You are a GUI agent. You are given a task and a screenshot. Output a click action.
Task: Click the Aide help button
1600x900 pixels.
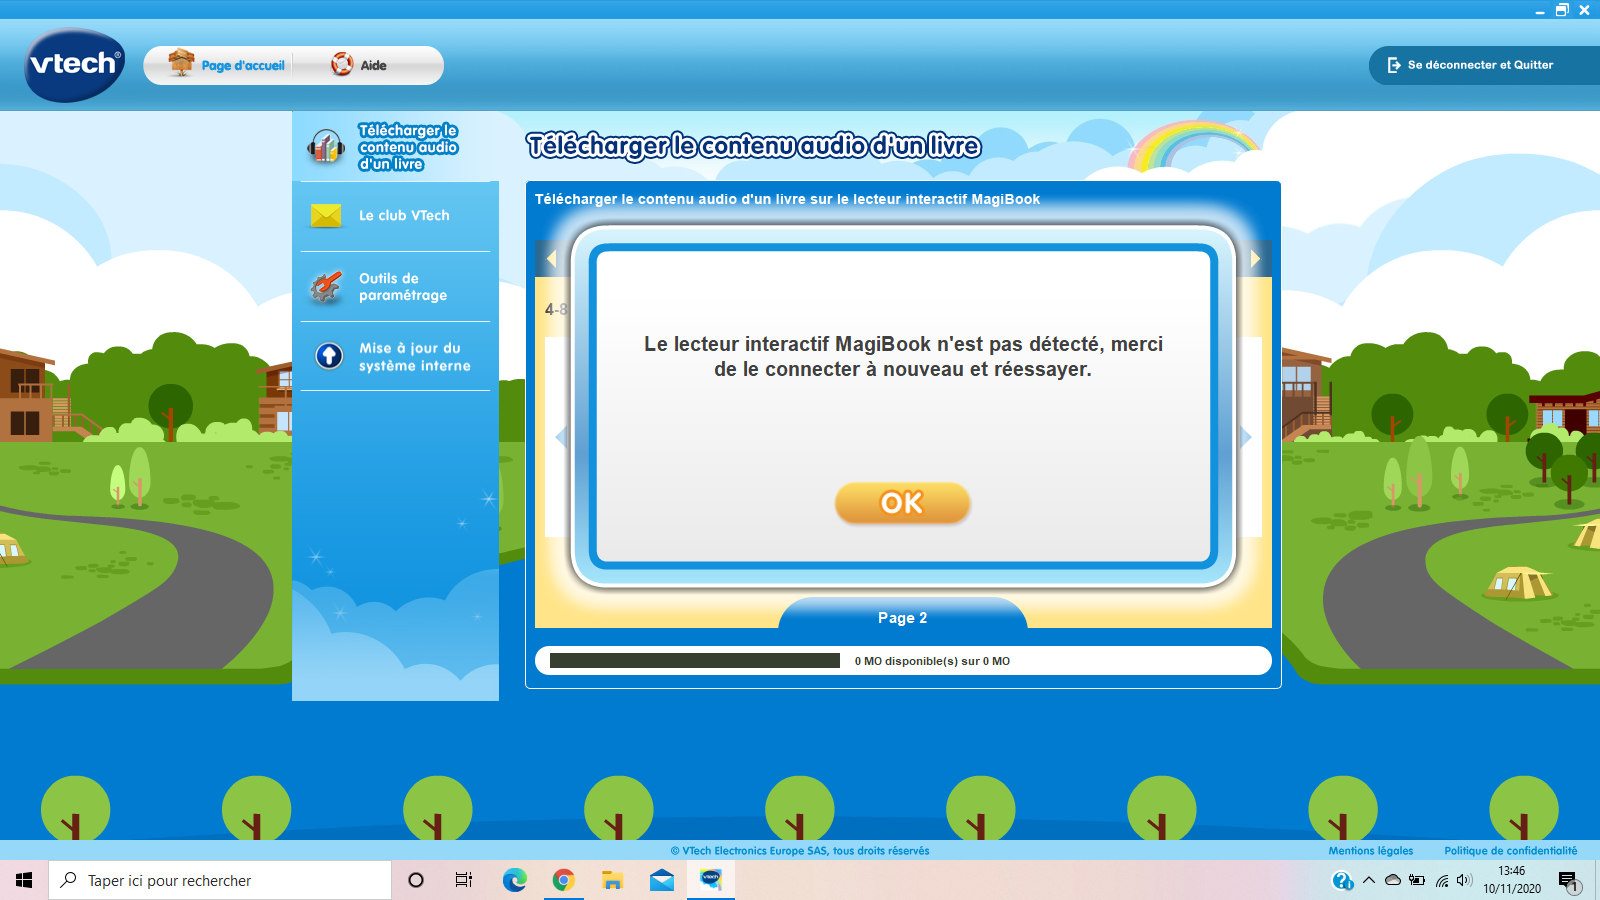373,65
